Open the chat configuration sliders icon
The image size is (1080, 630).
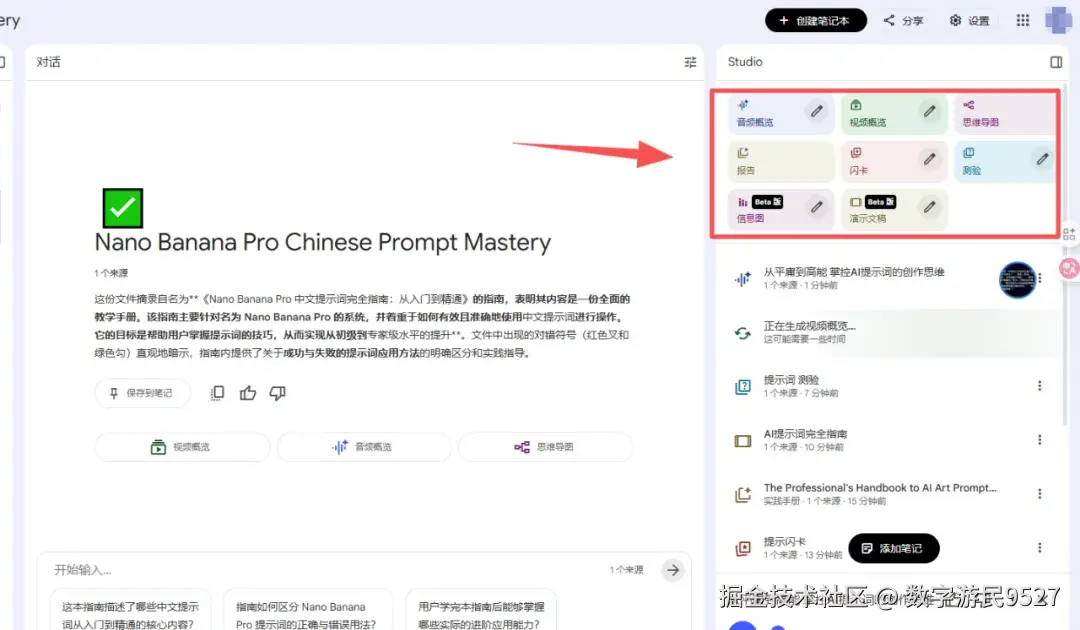(x=690, y=61)
